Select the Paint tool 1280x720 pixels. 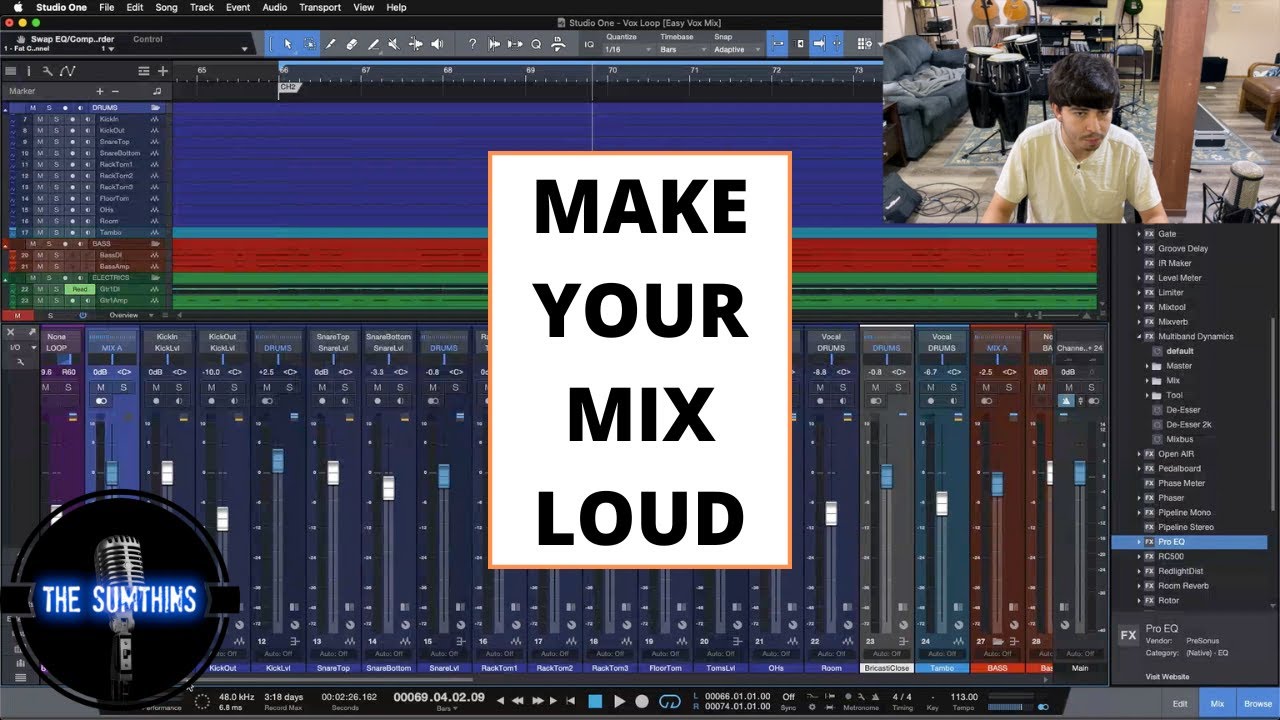373,44
